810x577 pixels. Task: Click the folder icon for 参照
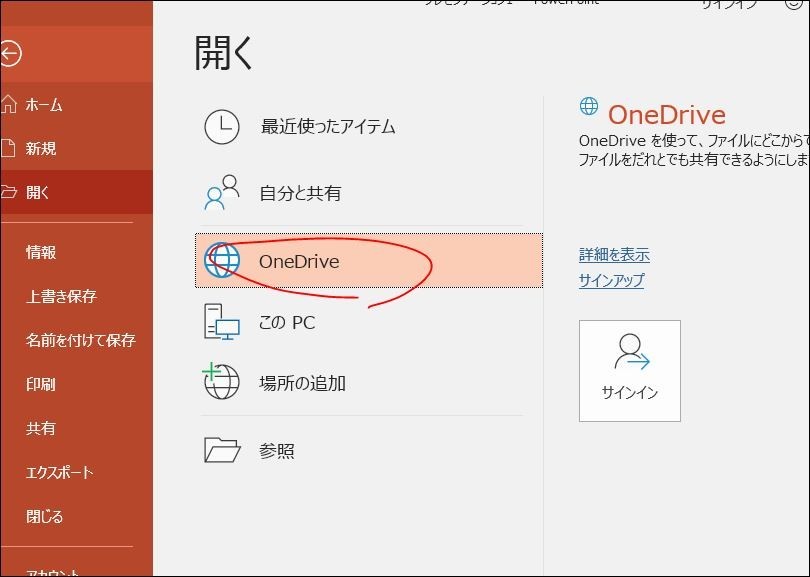coord(222,450)
